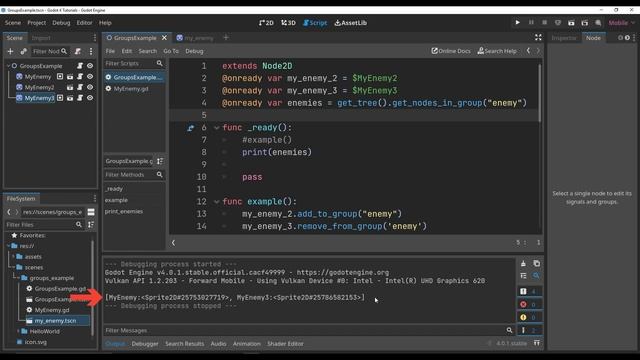Open the MyEnemy scene in the editor
The image size is (640, 360).
click(x=70, y=76)
